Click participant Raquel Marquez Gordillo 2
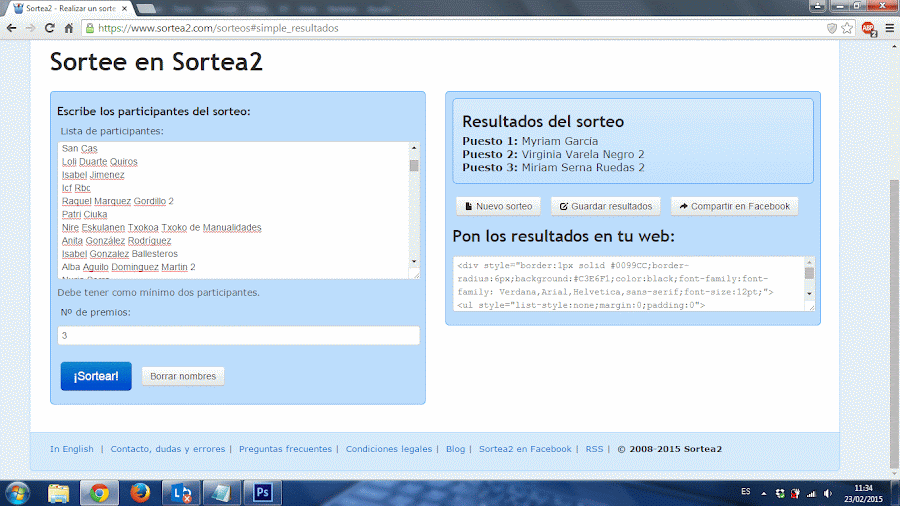Image resolution: width=900 pixels, height=506 pixels. click(x=118, y=201)
